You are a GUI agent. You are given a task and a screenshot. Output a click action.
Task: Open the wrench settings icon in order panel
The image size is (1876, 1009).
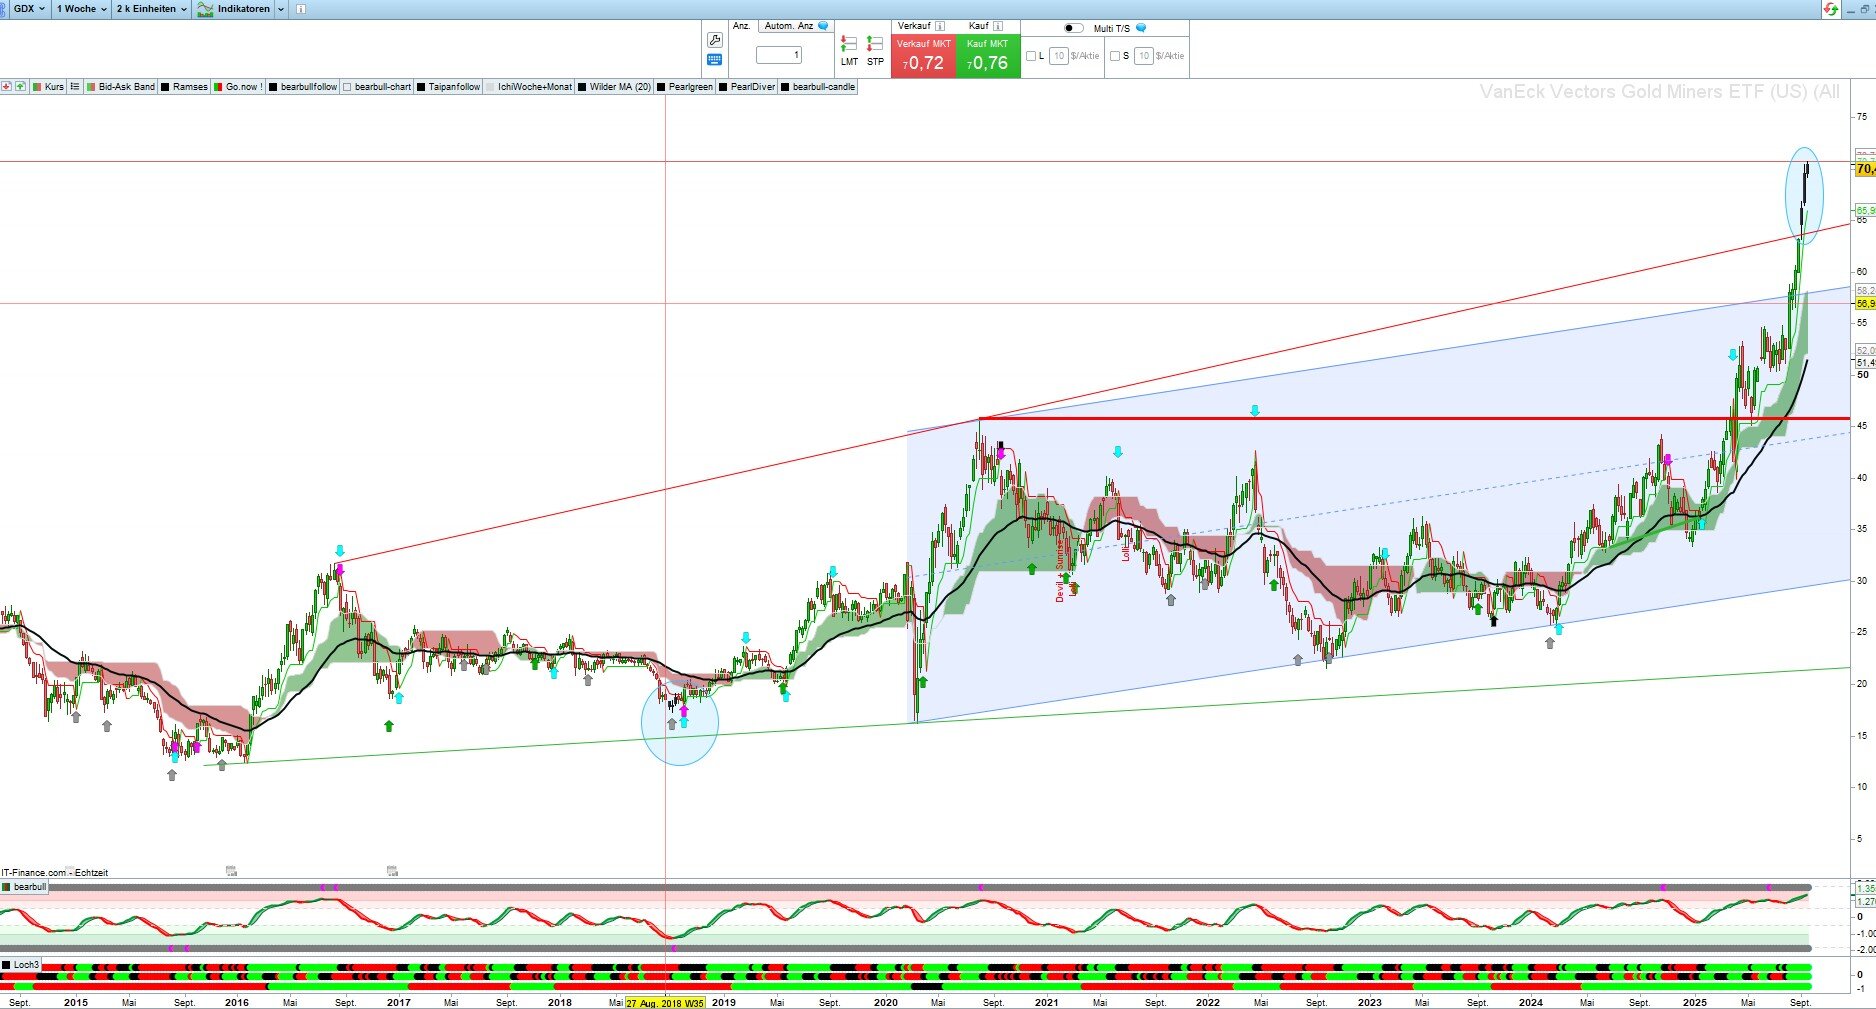click(x=714, y=40)
